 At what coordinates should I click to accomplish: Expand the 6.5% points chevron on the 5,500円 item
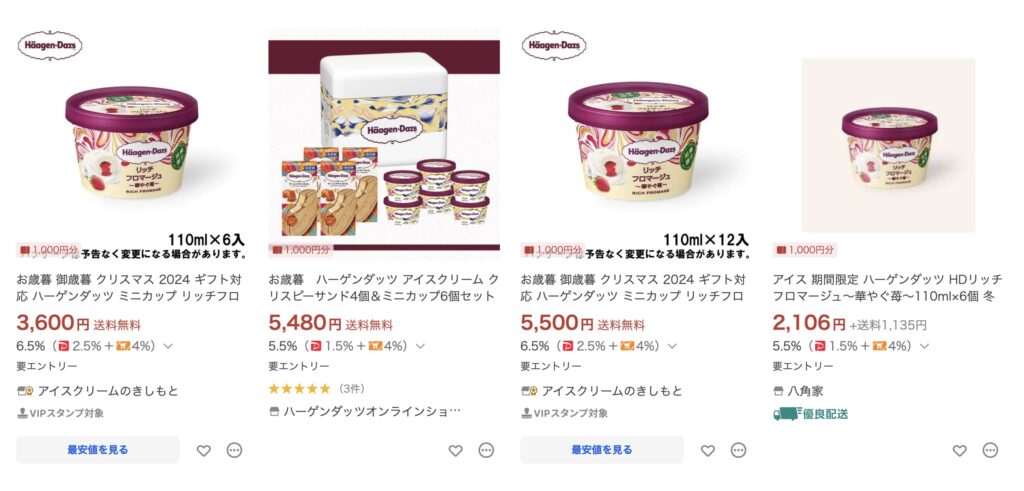(x=673, y=346)
